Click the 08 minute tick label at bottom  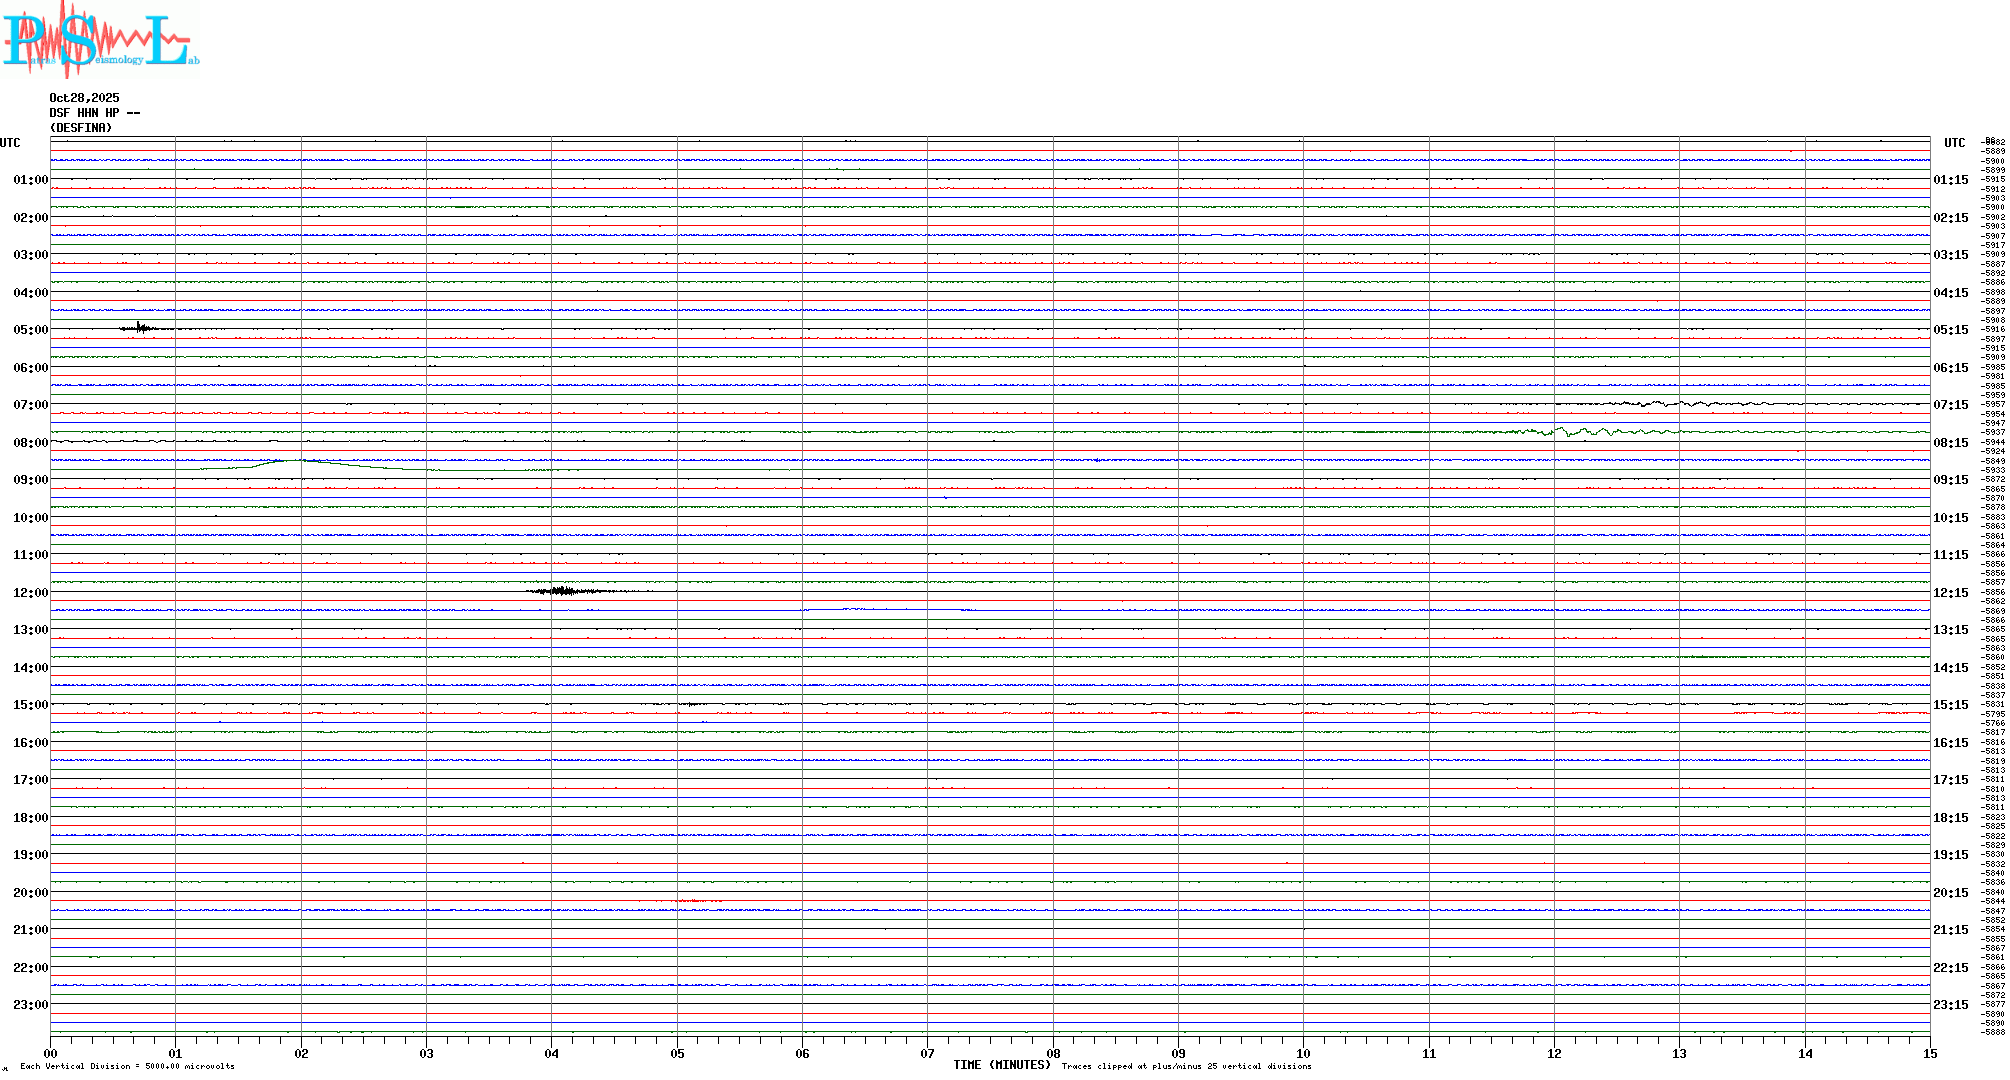(x=1053, y=1053)
